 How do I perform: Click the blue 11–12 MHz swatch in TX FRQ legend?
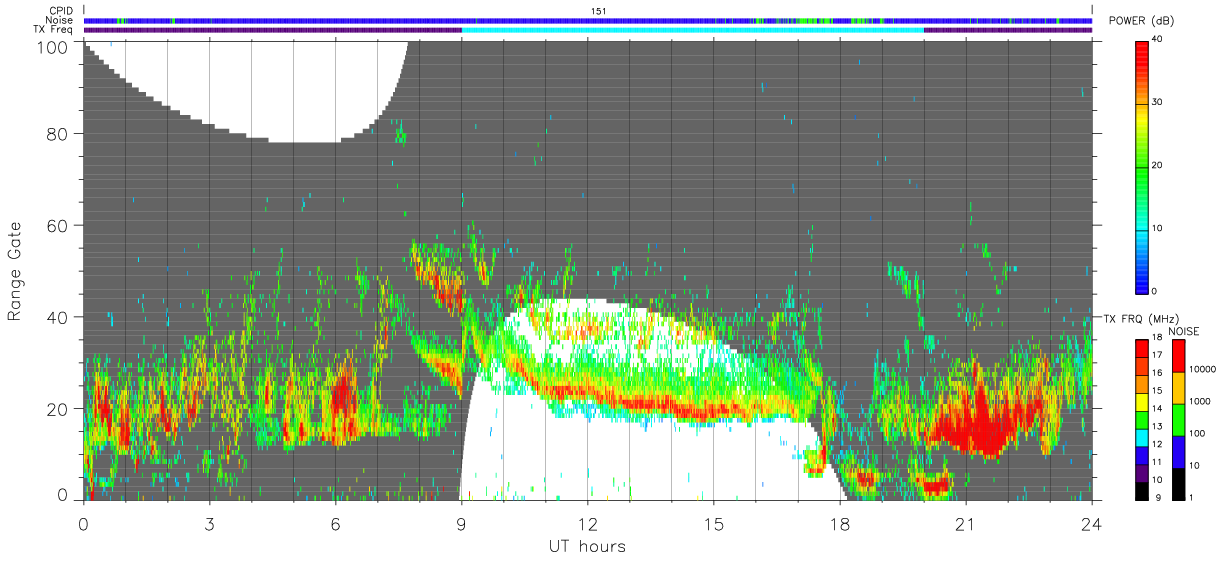coord(1143,456)
